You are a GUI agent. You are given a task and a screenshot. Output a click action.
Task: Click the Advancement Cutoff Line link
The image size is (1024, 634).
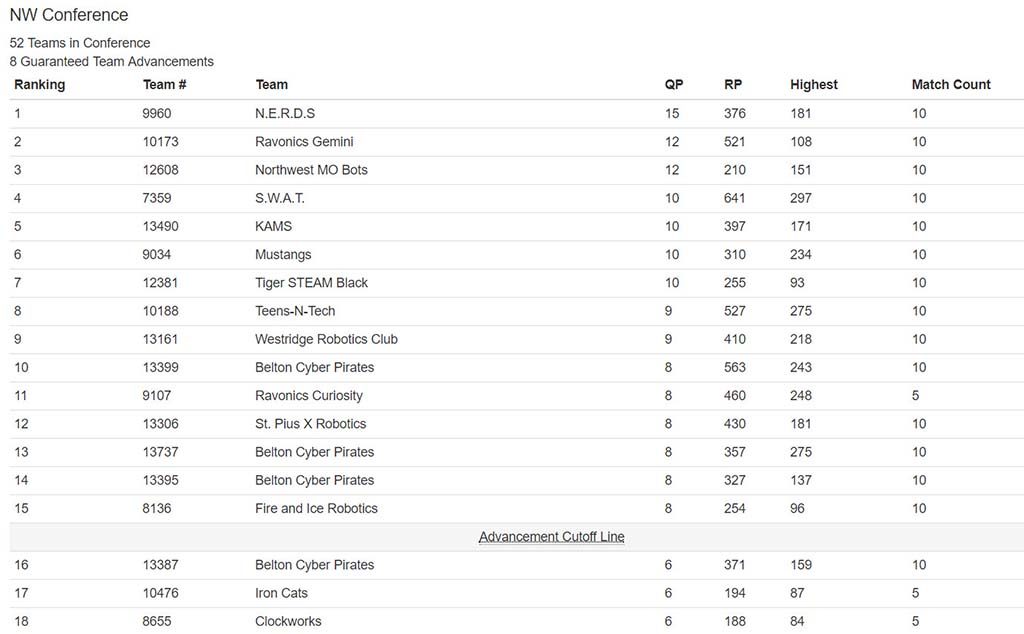[x=551, y=537]
